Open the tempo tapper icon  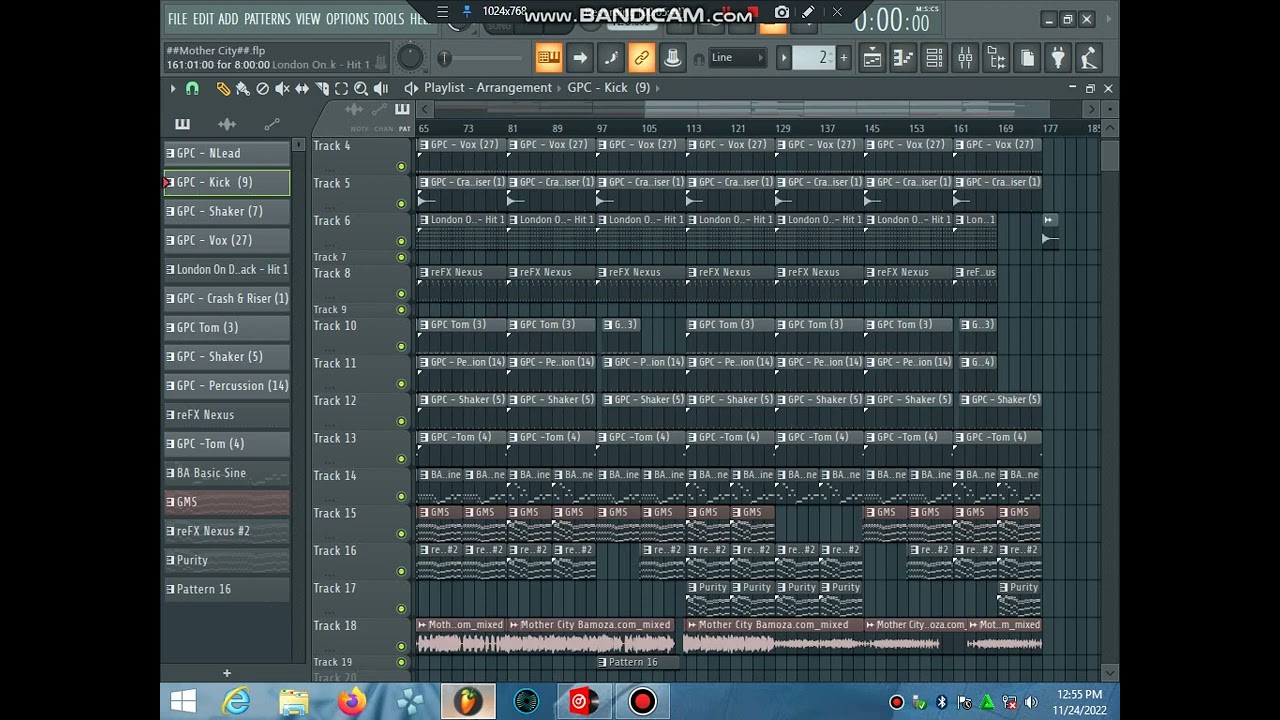pyautogui.click(x=1089, y=58)
